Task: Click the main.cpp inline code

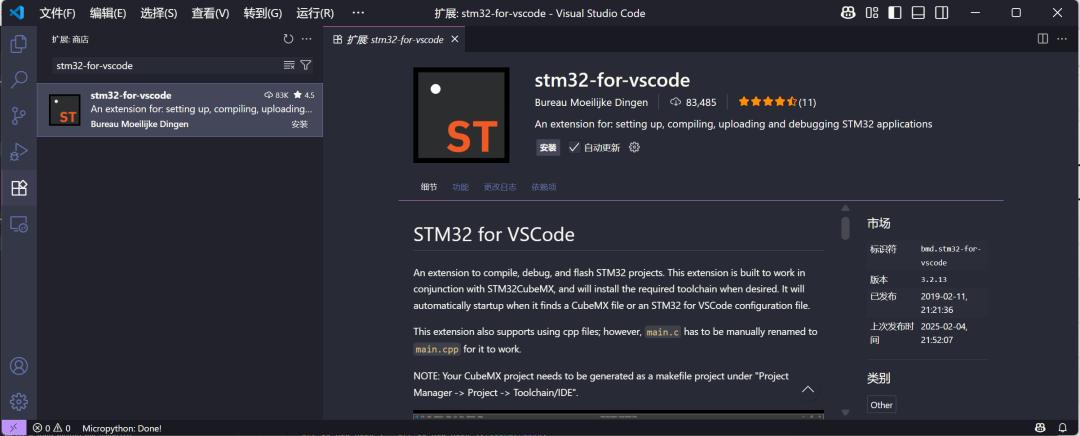Action: click(437, 349)
